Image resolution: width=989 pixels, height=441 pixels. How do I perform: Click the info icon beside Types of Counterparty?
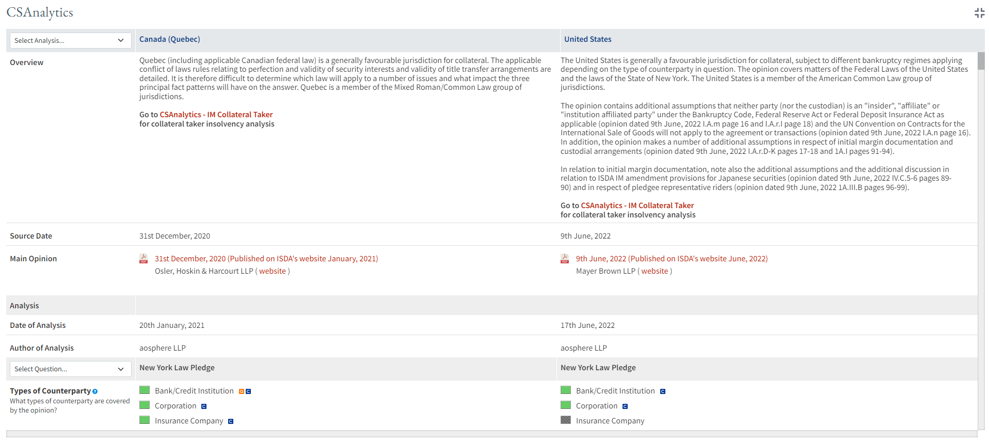[95, 392]
